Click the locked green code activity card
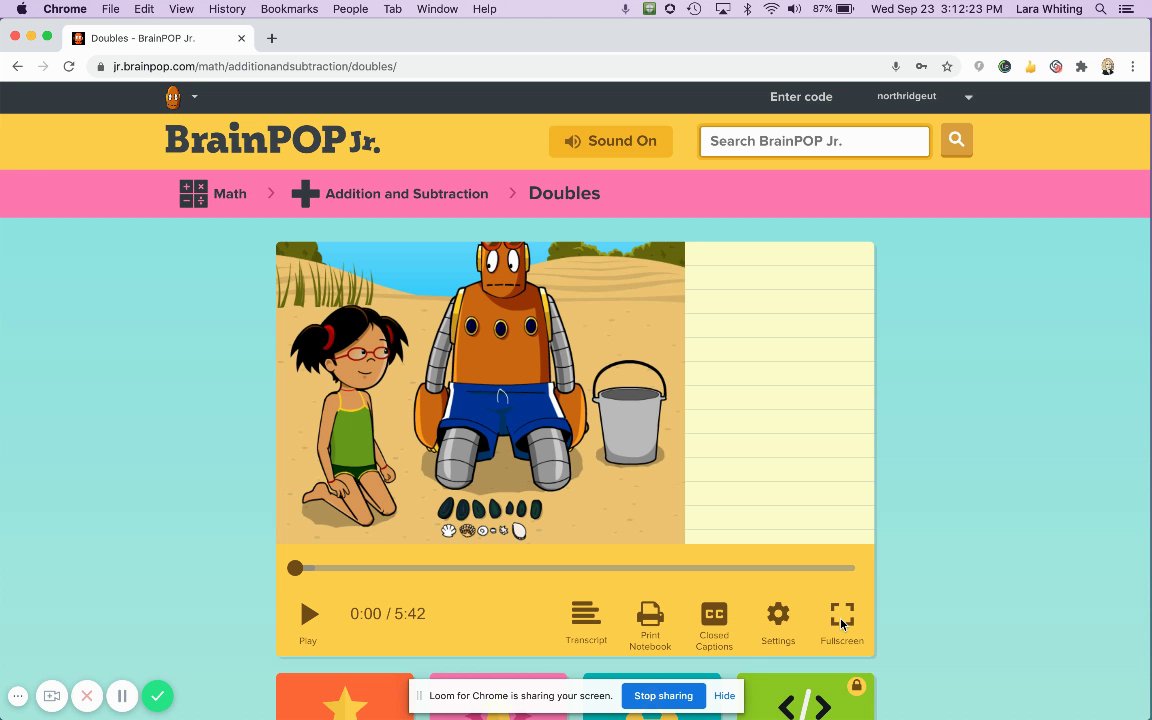1152x720 pixels. pyautogui.click(x=805, y=696)
